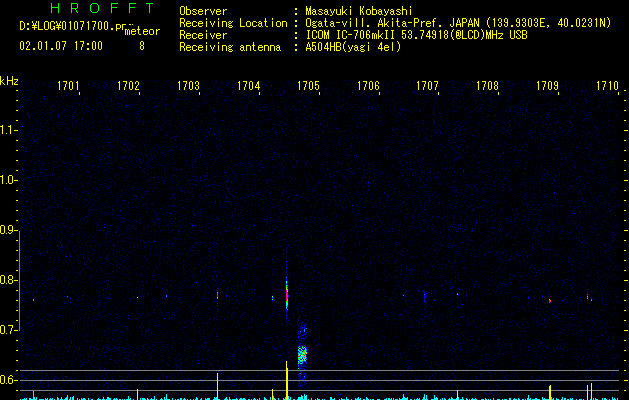Click the ICOM IC-706mkII receiver details
Viewport: 629px width, 400px height.
click(416, 35)
